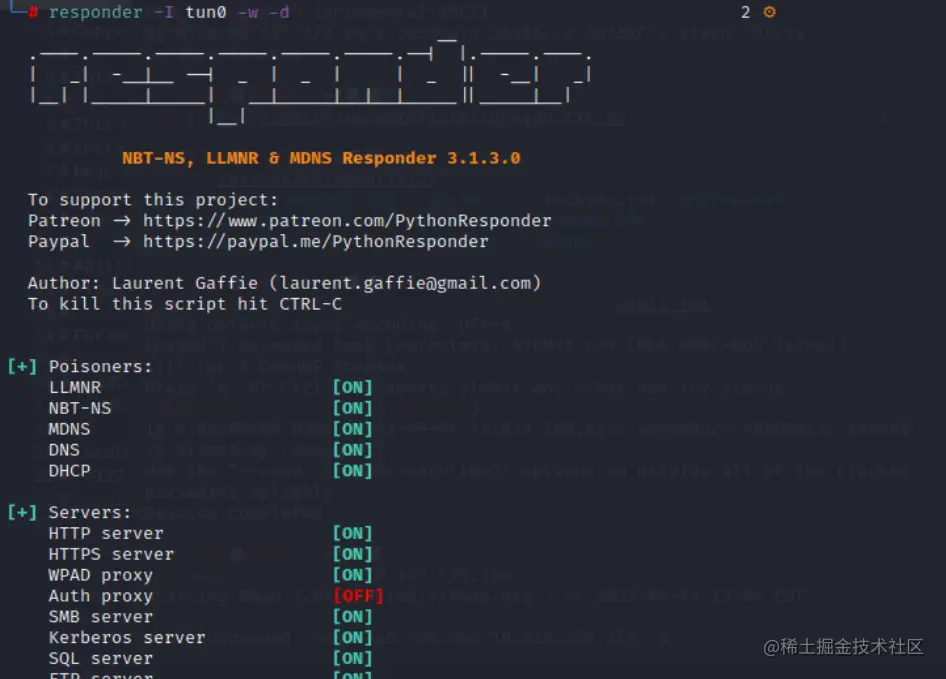Click the DHCP poisoner label

pyautogui.click(x=69, y=471)
